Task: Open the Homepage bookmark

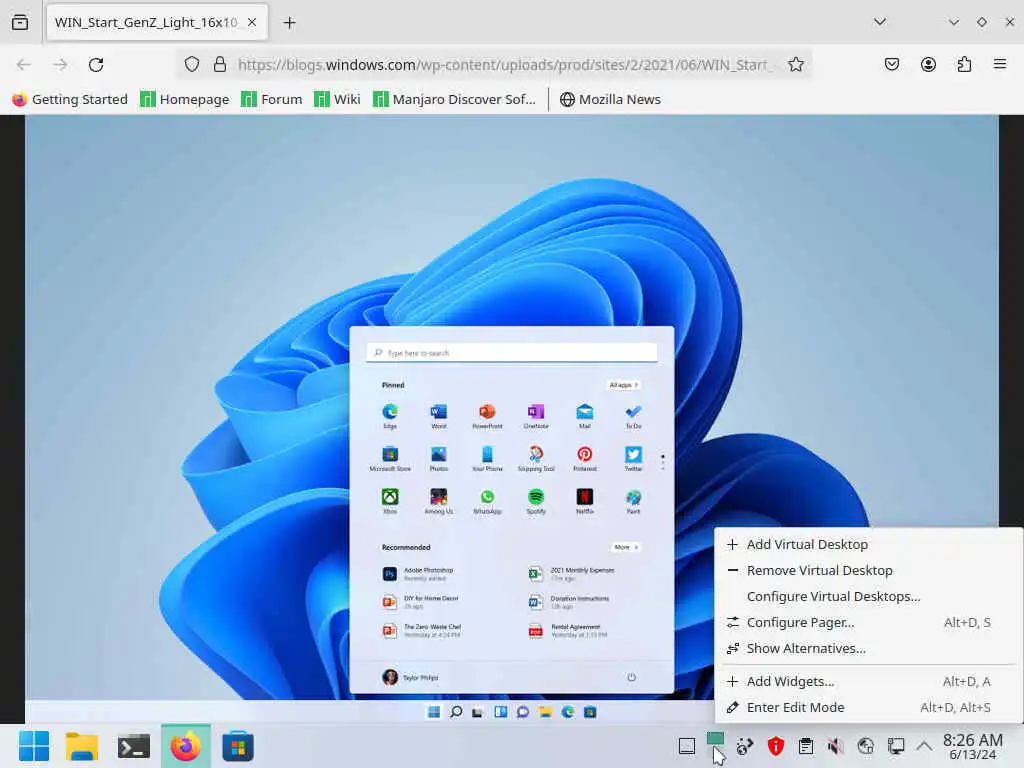Action: 185,99
